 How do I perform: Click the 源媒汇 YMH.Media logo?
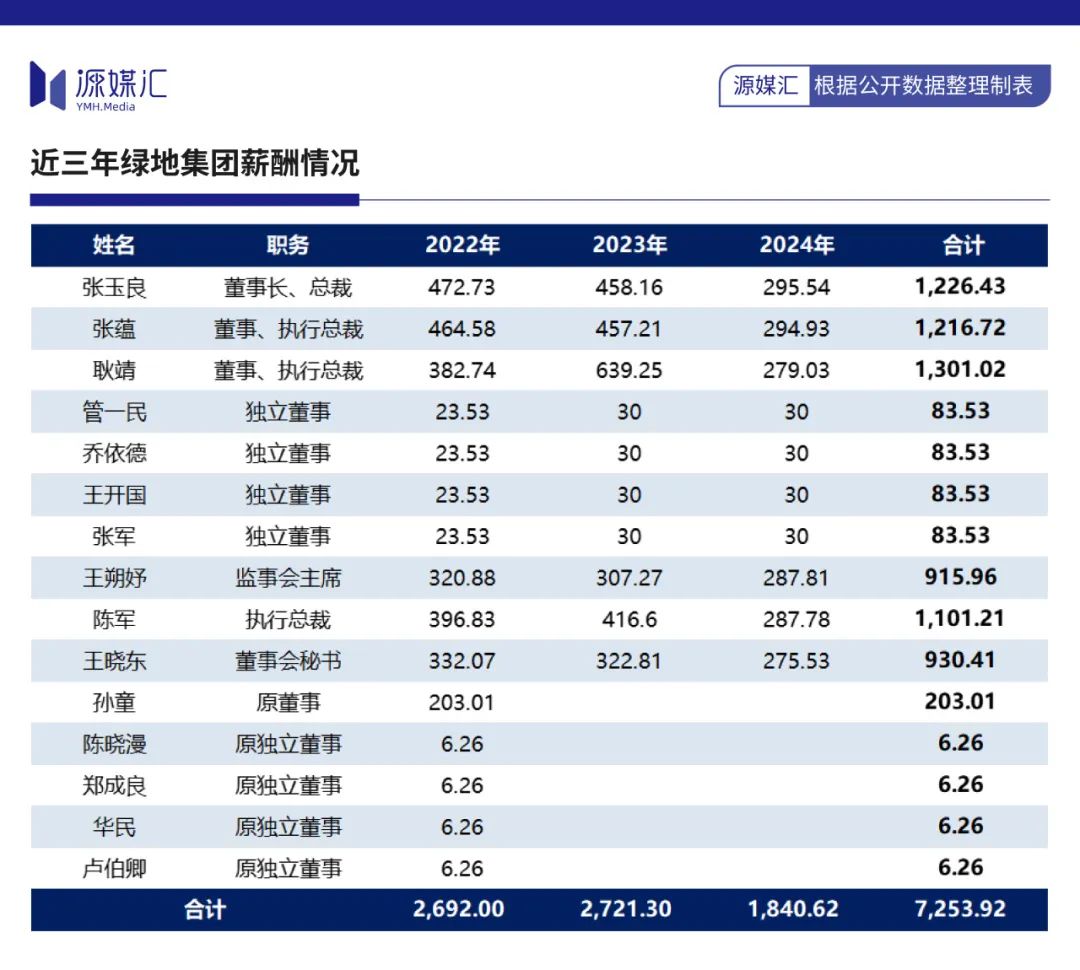click(98, 86)
